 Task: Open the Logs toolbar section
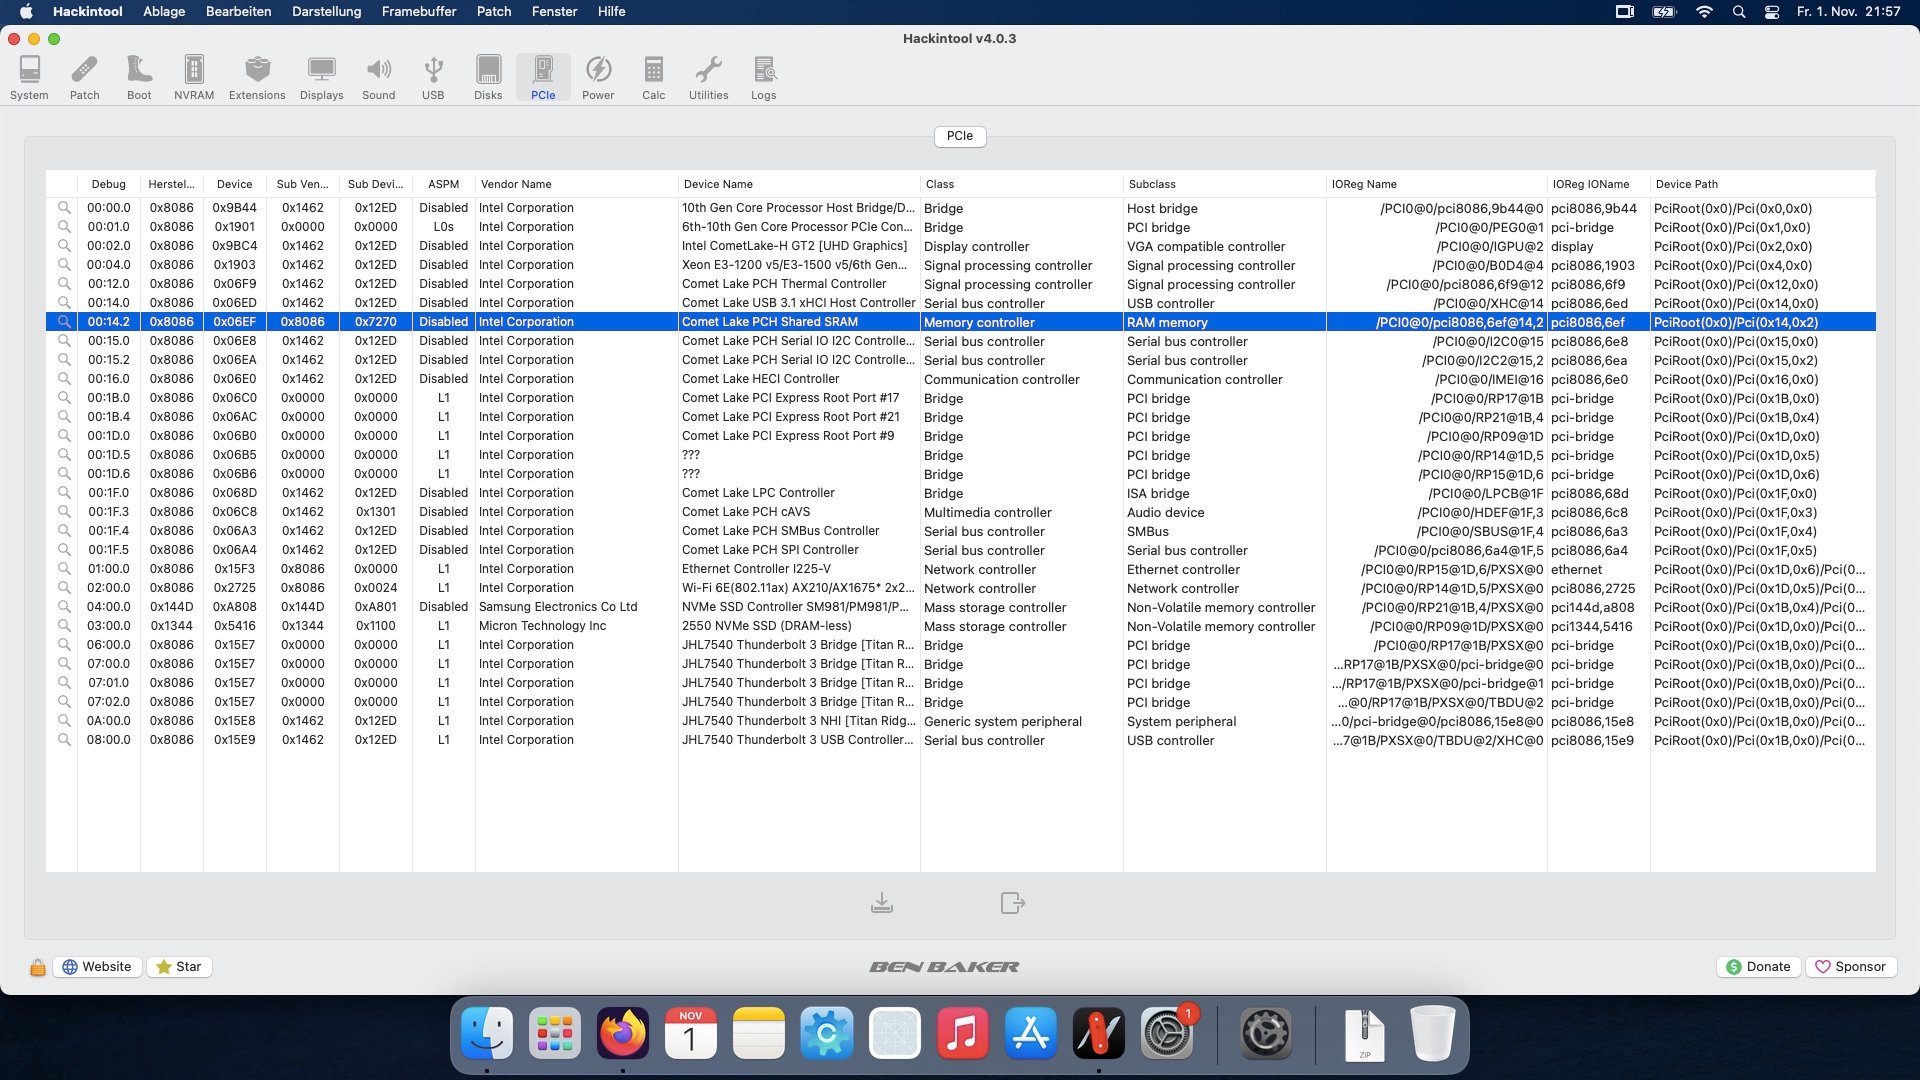click(x=763, y=77)
